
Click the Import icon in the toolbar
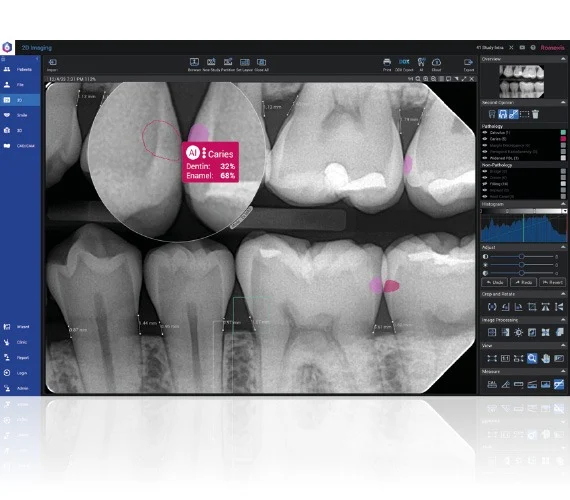[x=52, y=62]
